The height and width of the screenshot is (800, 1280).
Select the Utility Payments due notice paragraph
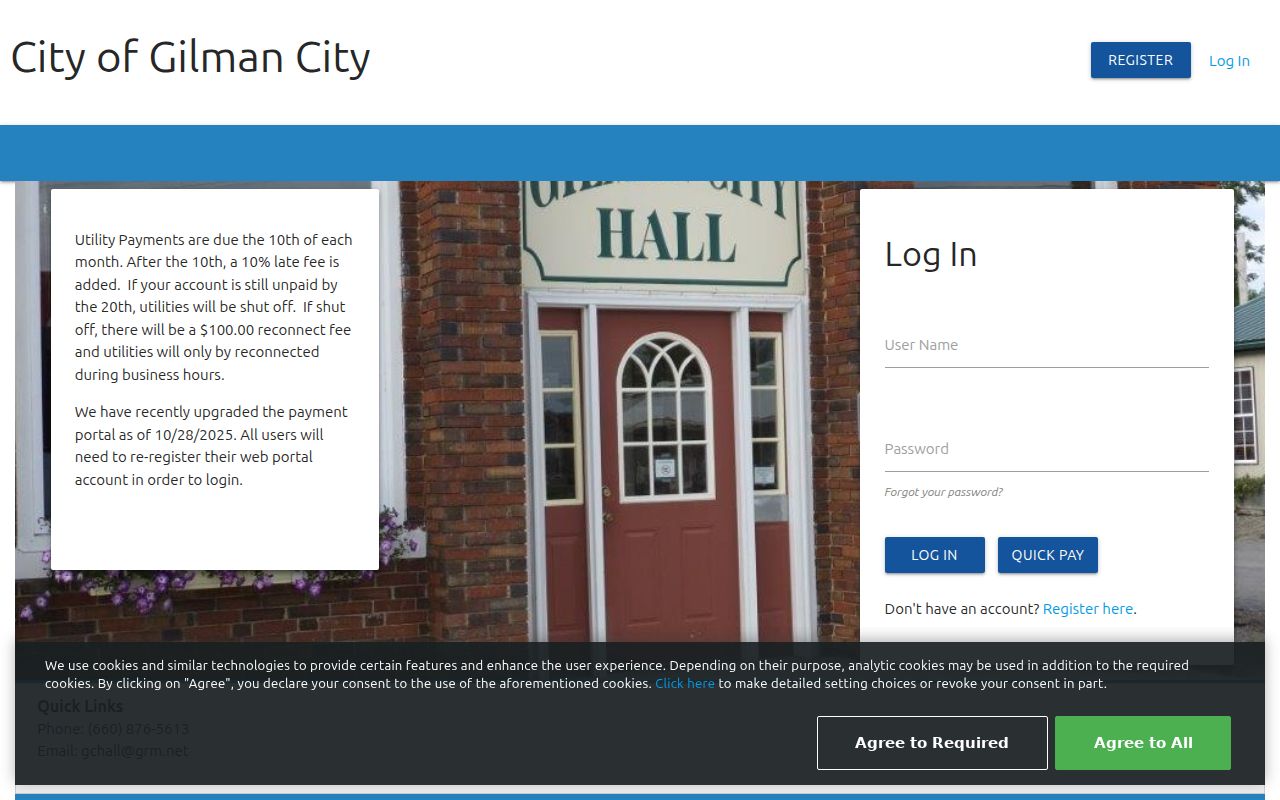point(214,307)
